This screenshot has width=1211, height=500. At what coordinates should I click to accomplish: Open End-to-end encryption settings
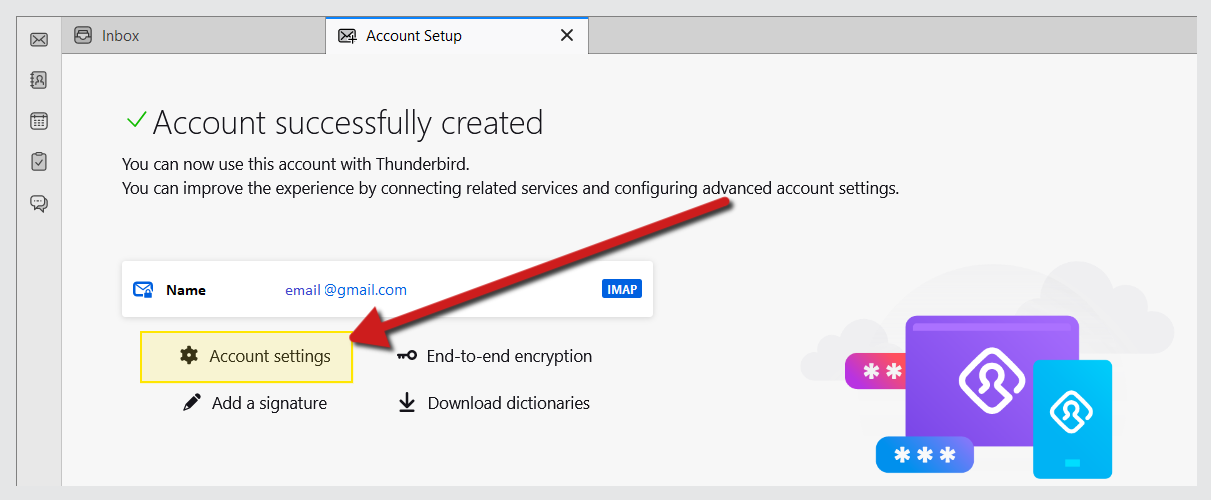(494, 356)
